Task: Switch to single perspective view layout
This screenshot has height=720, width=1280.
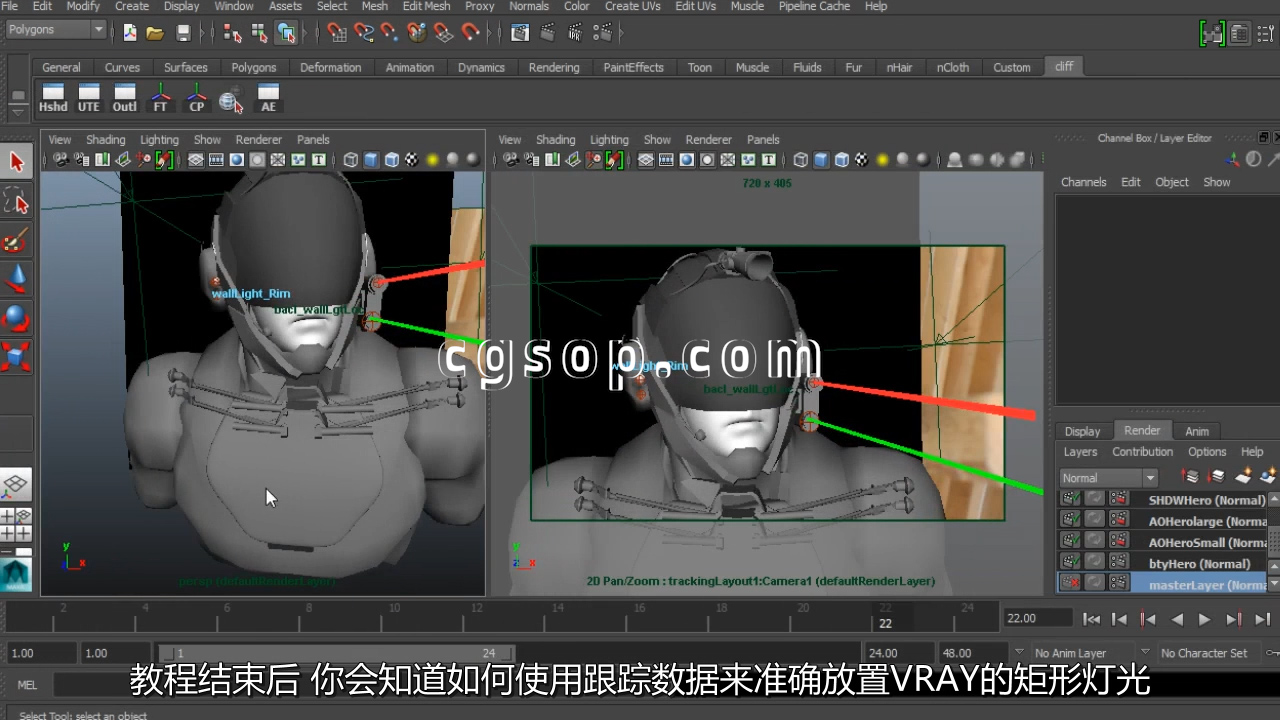Action: pos(16,486)
